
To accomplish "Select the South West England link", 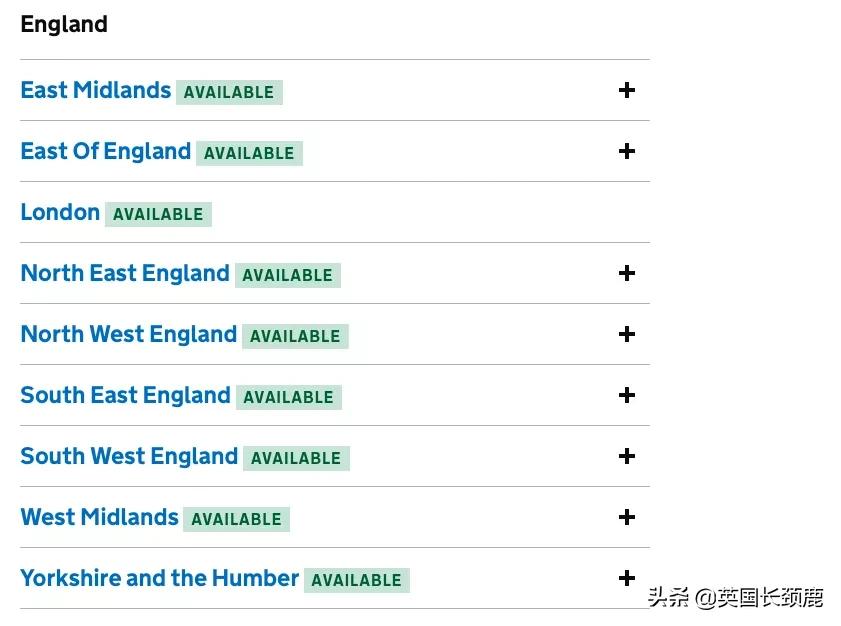I will (129, 456).
